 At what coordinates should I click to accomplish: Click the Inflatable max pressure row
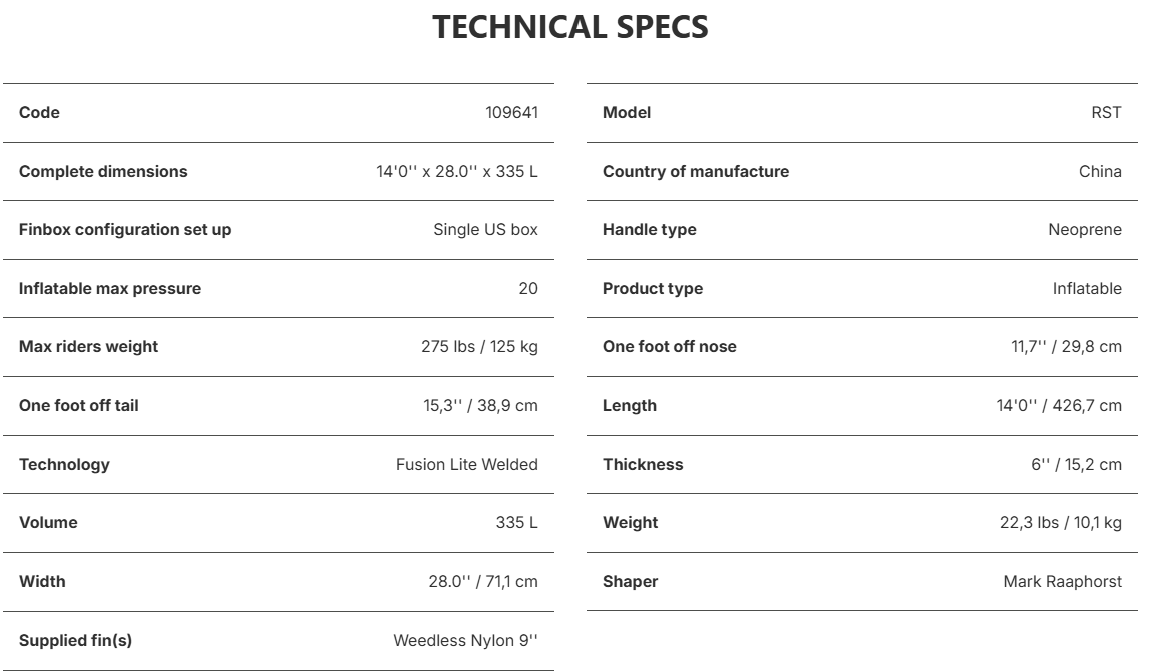[x=278, y=289]
